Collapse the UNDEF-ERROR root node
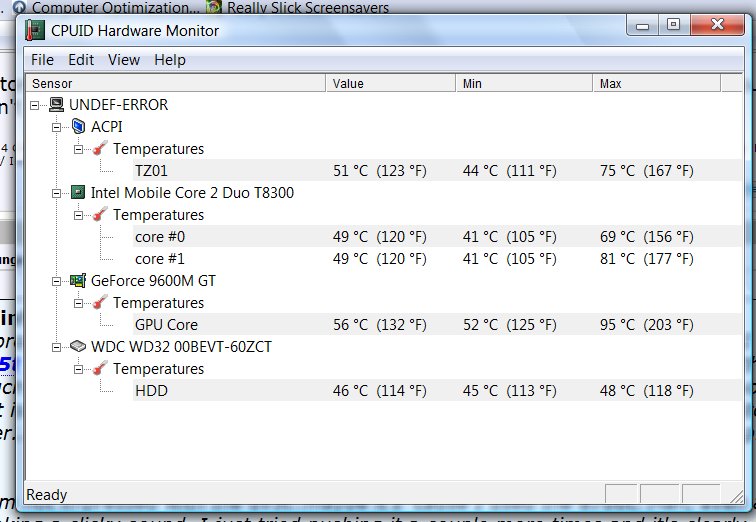 (35, 105)
